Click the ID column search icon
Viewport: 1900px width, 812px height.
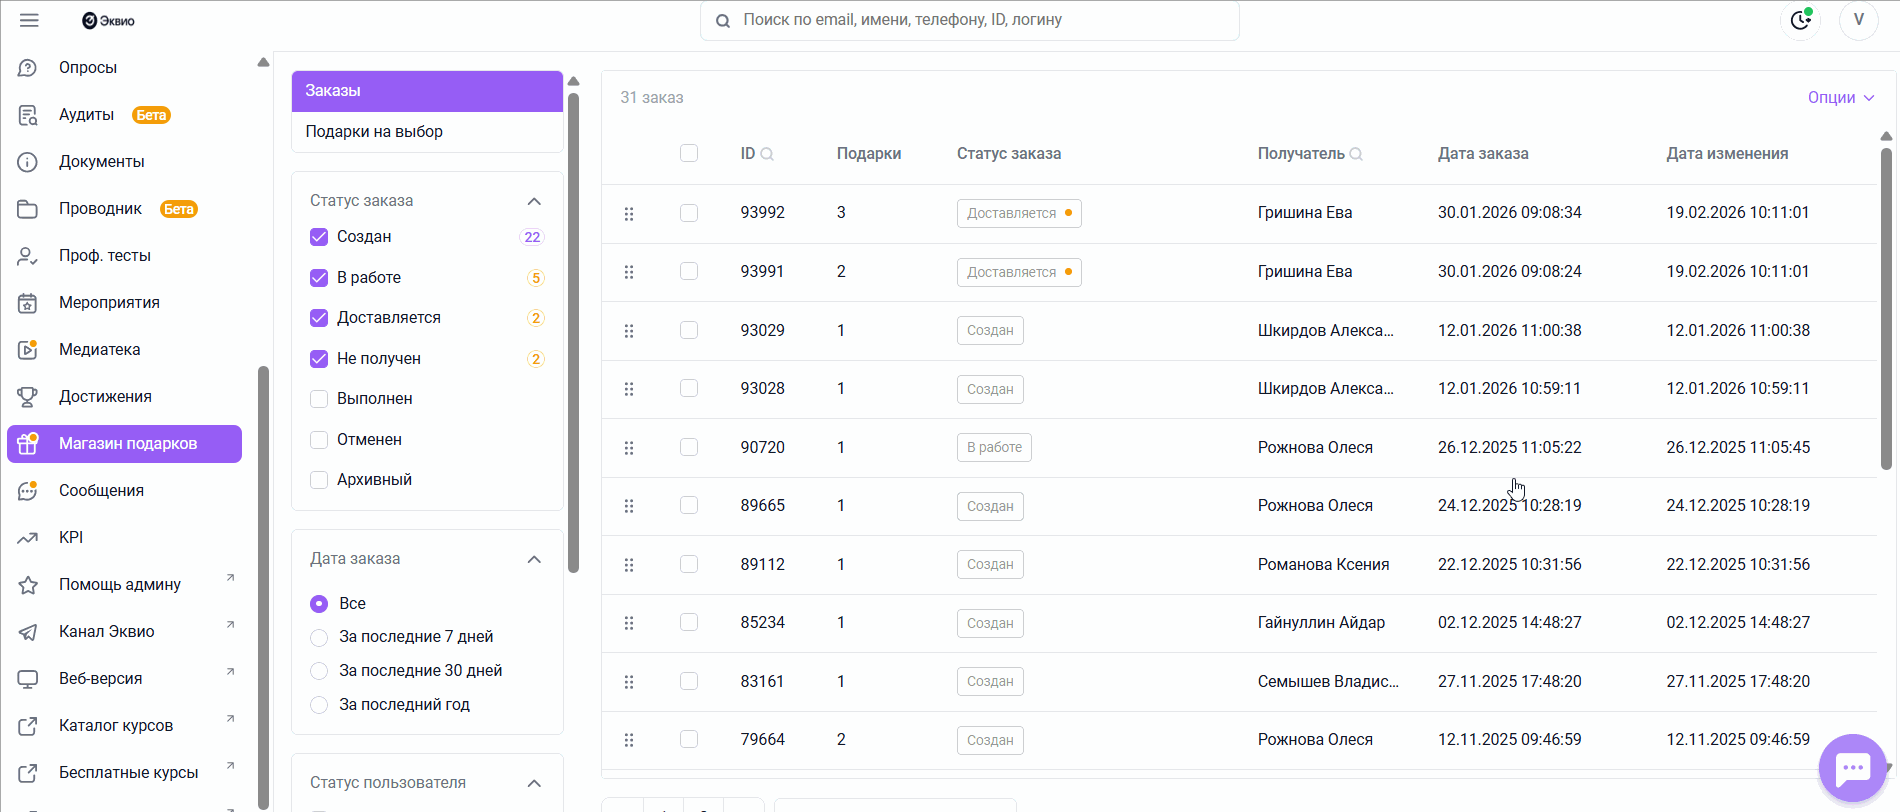767,154
